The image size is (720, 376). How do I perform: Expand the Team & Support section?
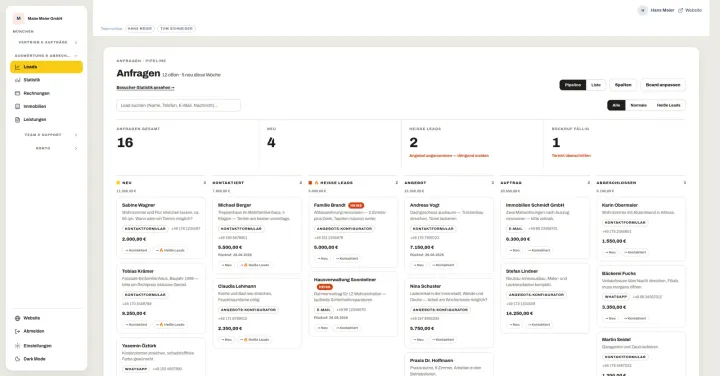click(46, 135)
